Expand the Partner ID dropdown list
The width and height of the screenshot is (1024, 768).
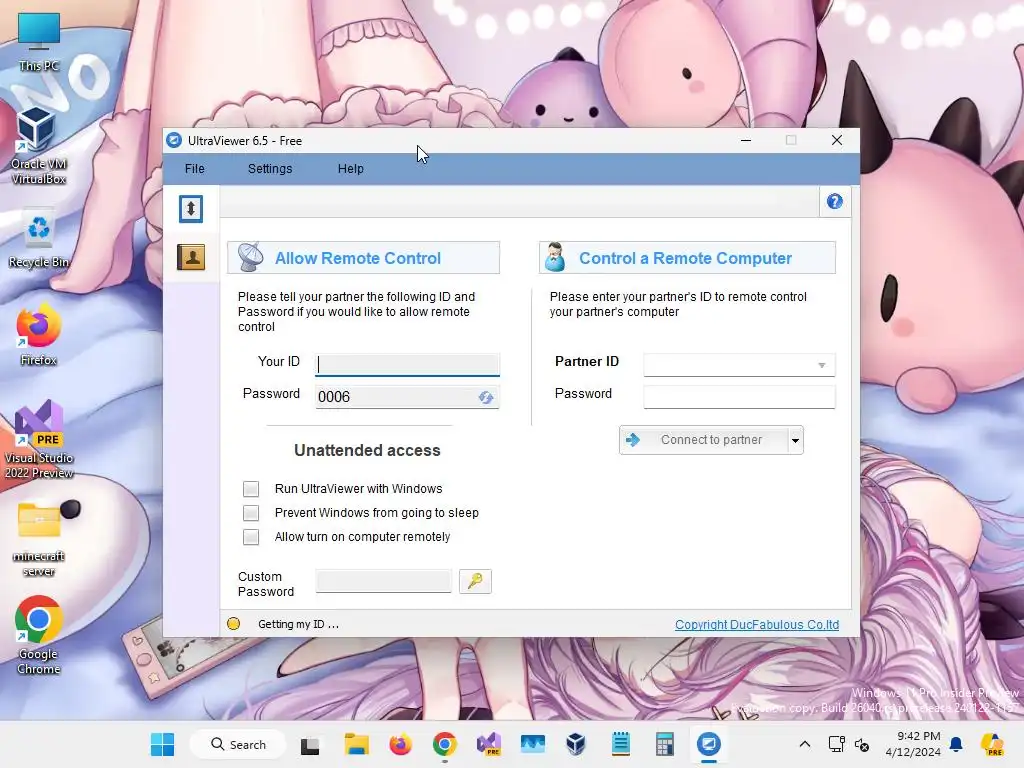click(822, 365)
